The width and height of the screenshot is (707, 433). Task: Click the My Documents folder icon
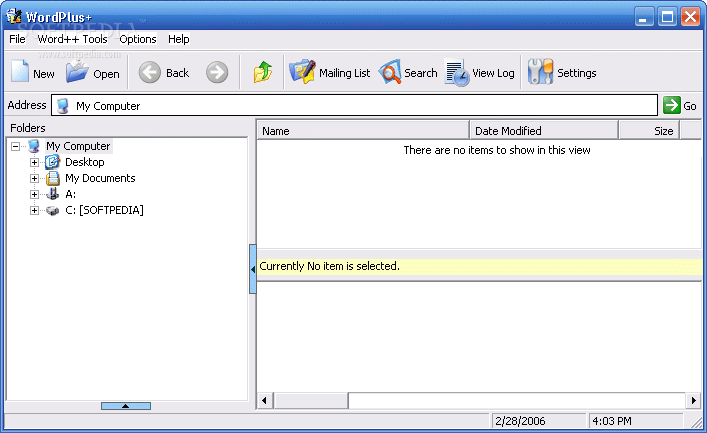(52, 178)
